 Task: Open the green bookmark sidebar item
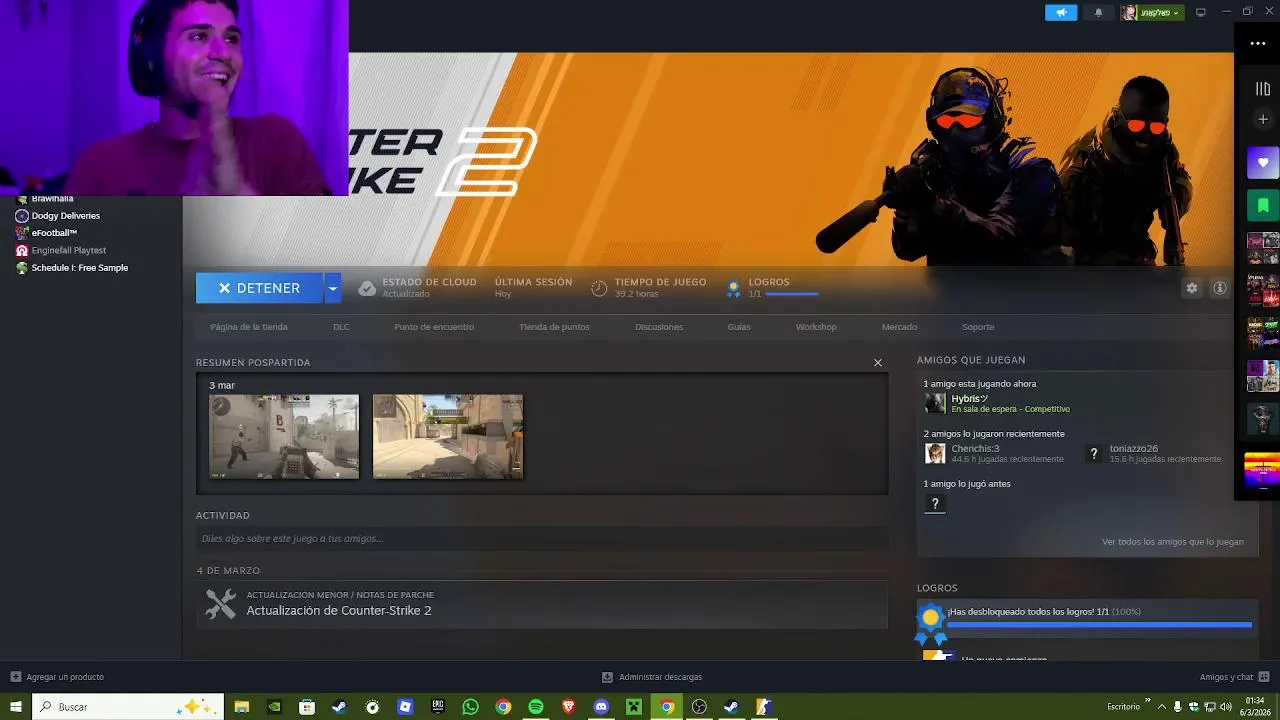1263,205
